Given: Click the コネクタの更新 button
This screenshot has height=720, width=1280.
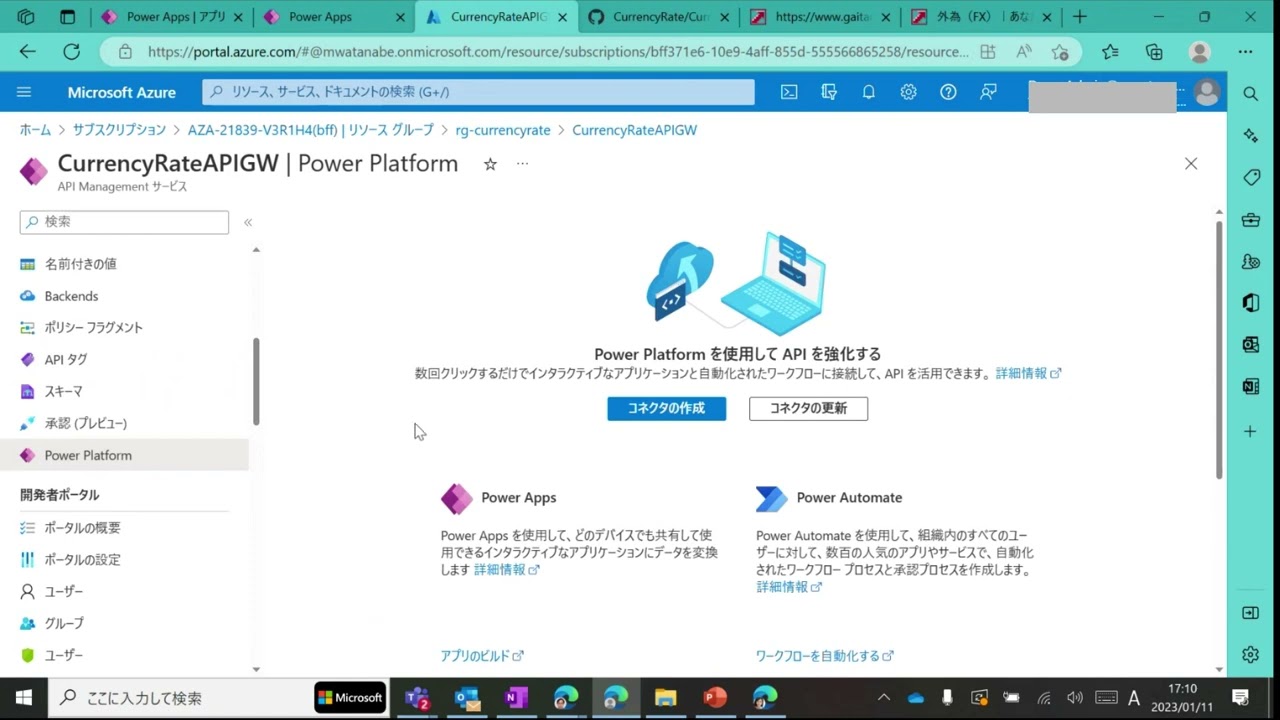Looking at the screenshot, I should 808,408.
